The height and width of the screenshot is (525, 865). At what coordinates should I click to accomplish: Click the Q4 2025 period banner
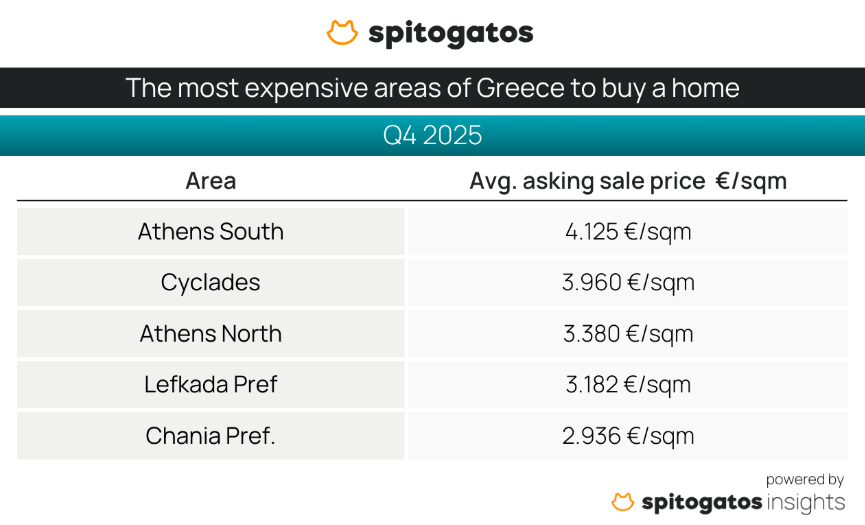tap(432, 135)
